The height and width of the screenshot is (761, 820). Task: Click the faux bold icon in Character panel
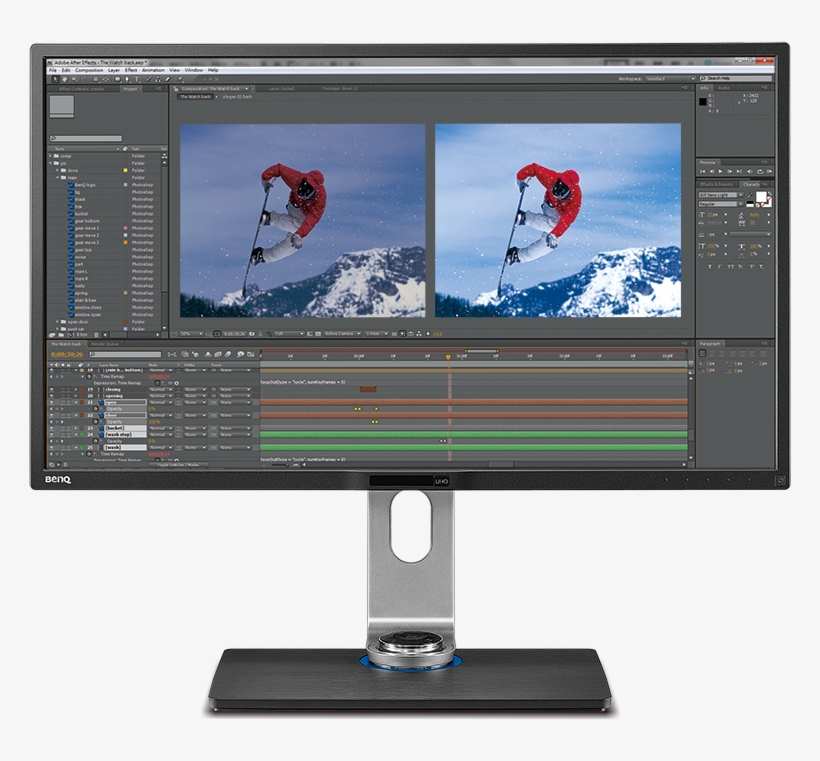[709, 266]
